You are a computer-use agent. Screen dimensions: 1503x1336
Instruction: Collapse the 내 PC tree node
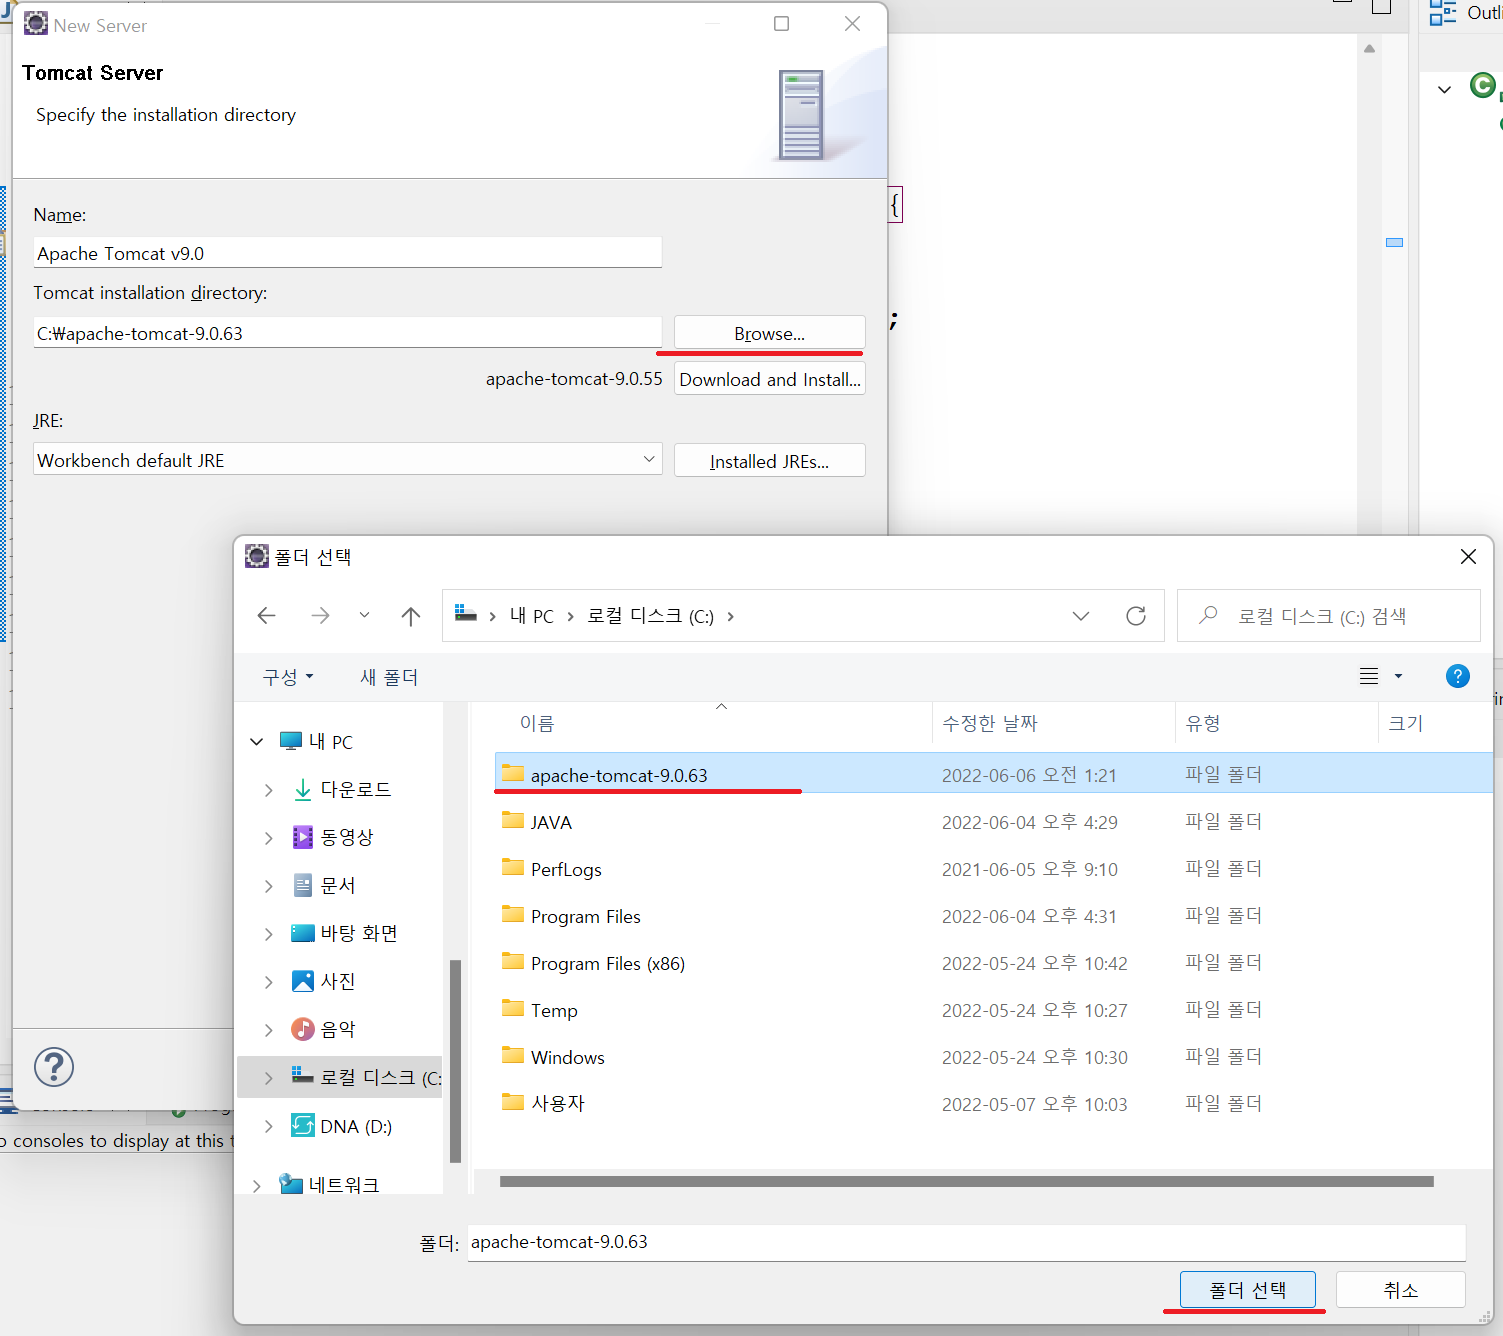click(257, 741)
